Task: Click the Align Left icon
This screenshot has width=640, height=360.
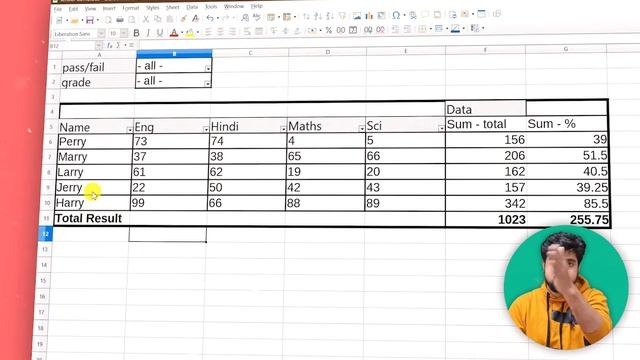Action: (208, 32)
